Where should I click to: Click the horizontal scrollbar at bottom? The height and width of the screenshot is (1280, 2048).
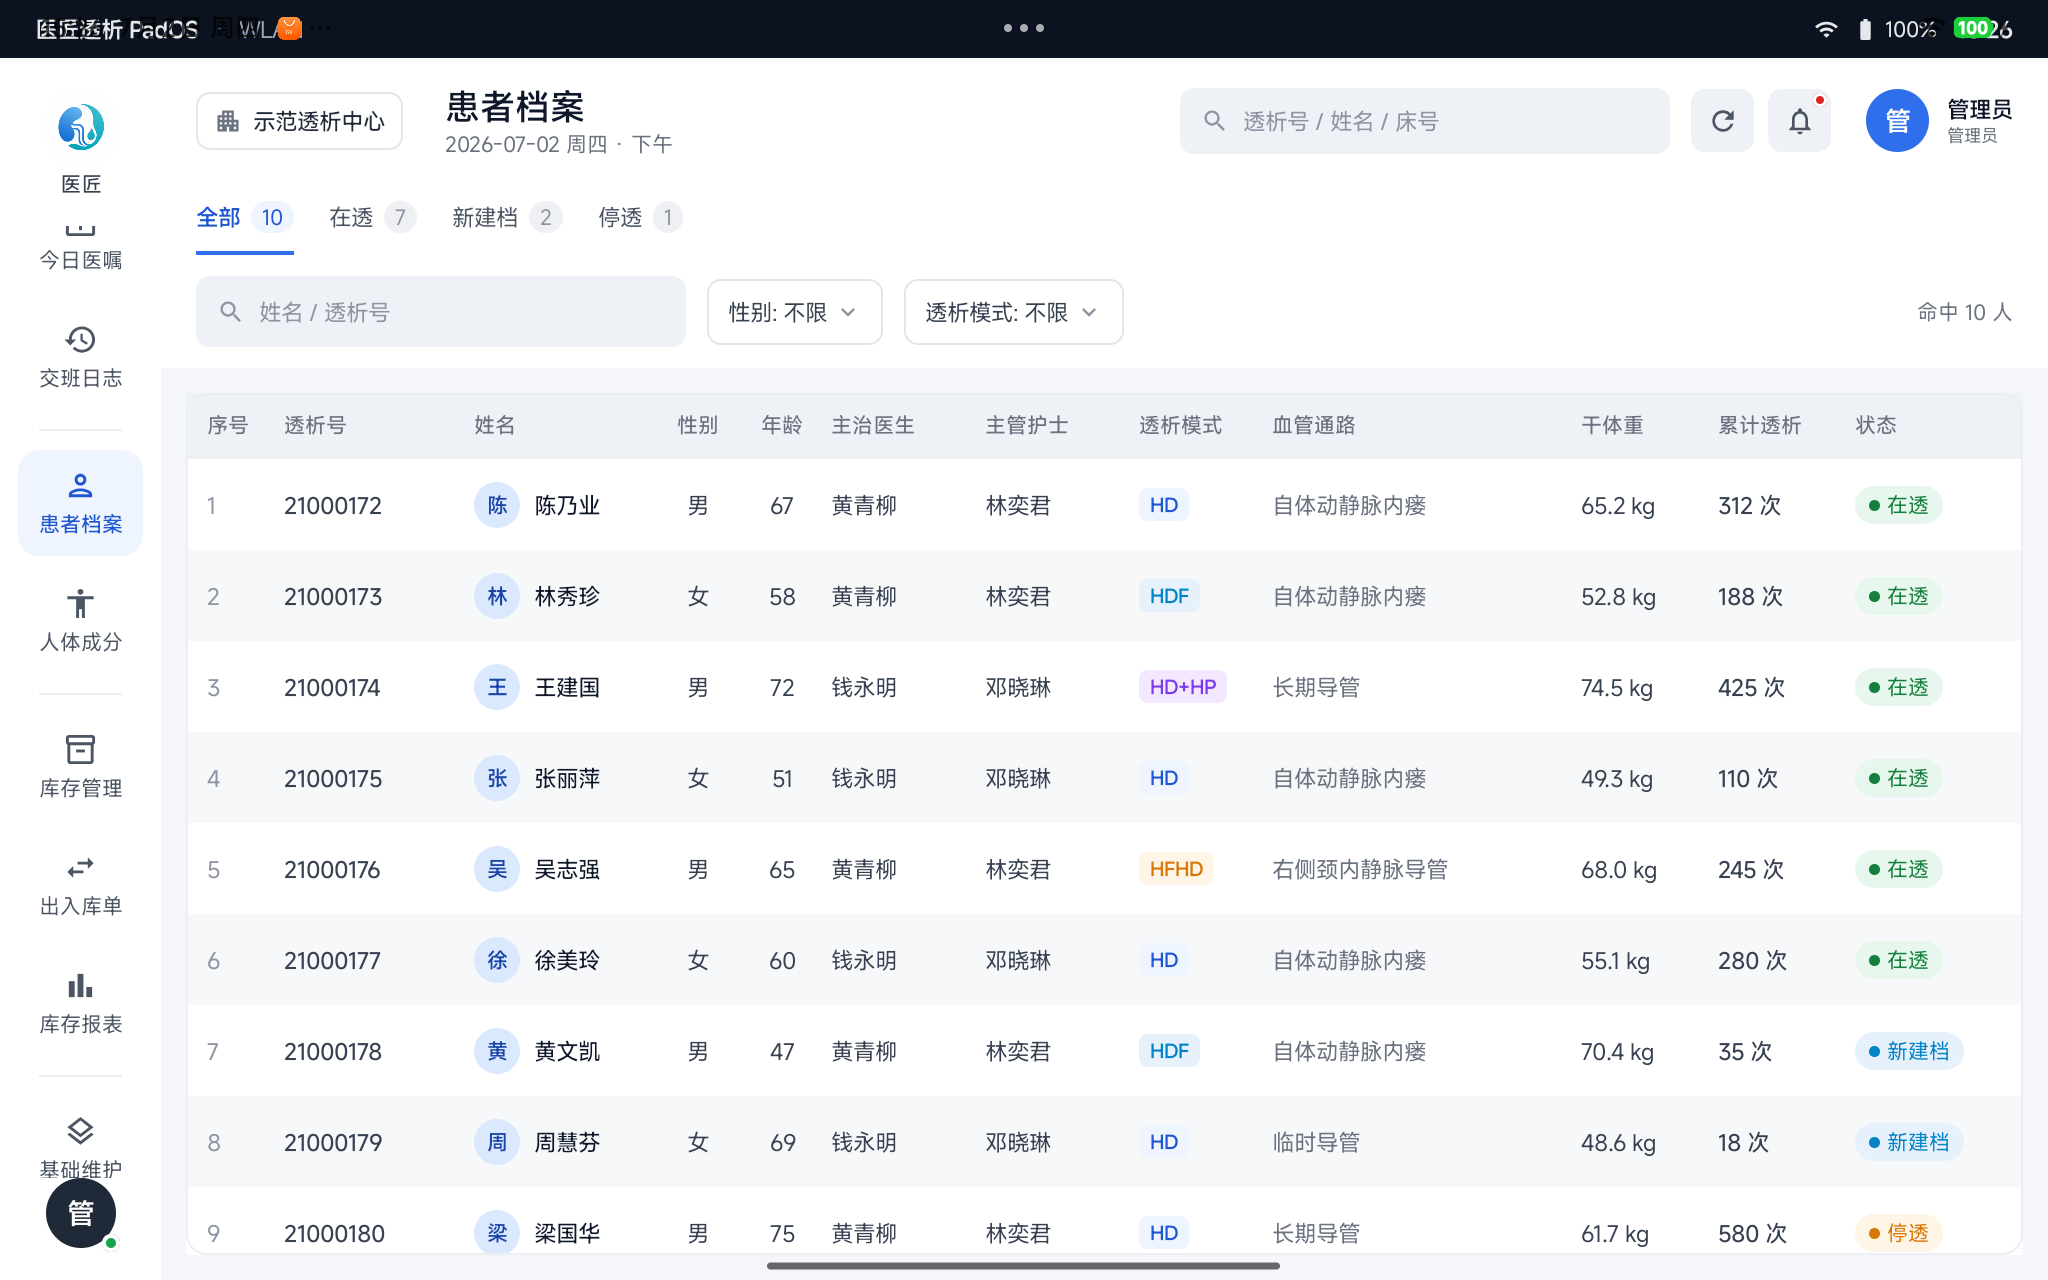[1023, 1266]
